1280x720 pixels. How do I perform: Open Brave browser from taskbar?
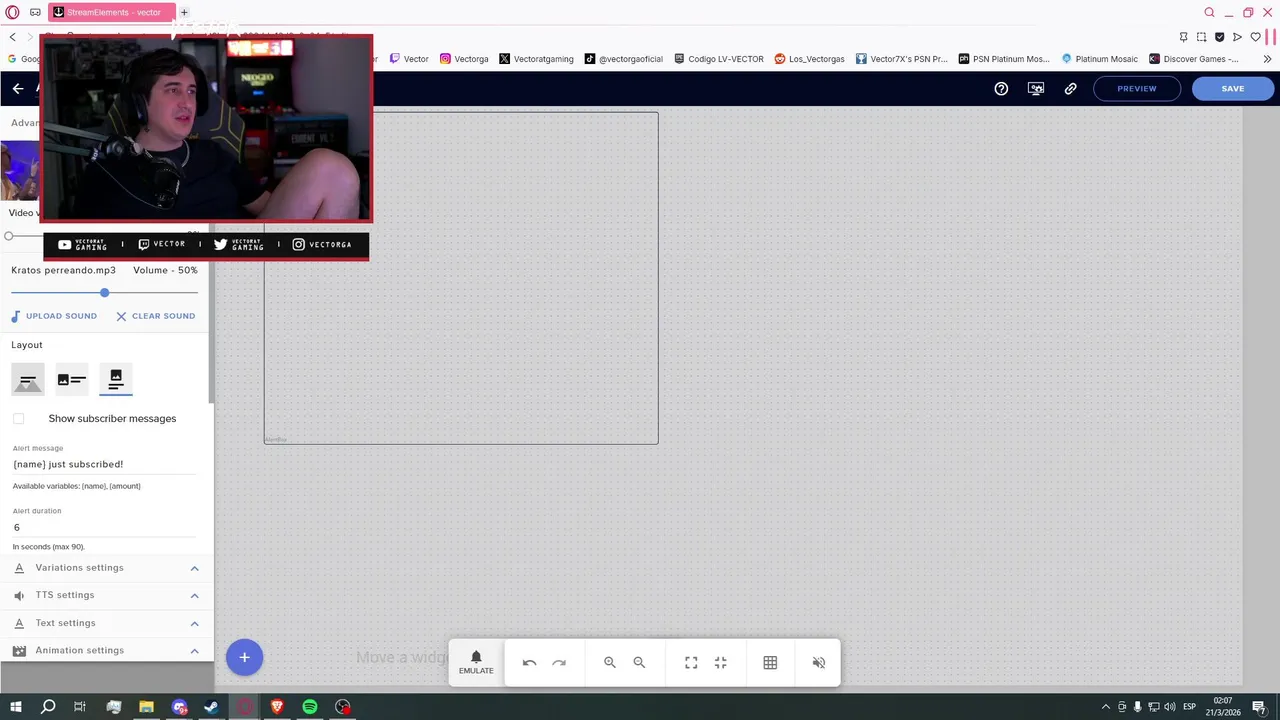click(277, 707)
